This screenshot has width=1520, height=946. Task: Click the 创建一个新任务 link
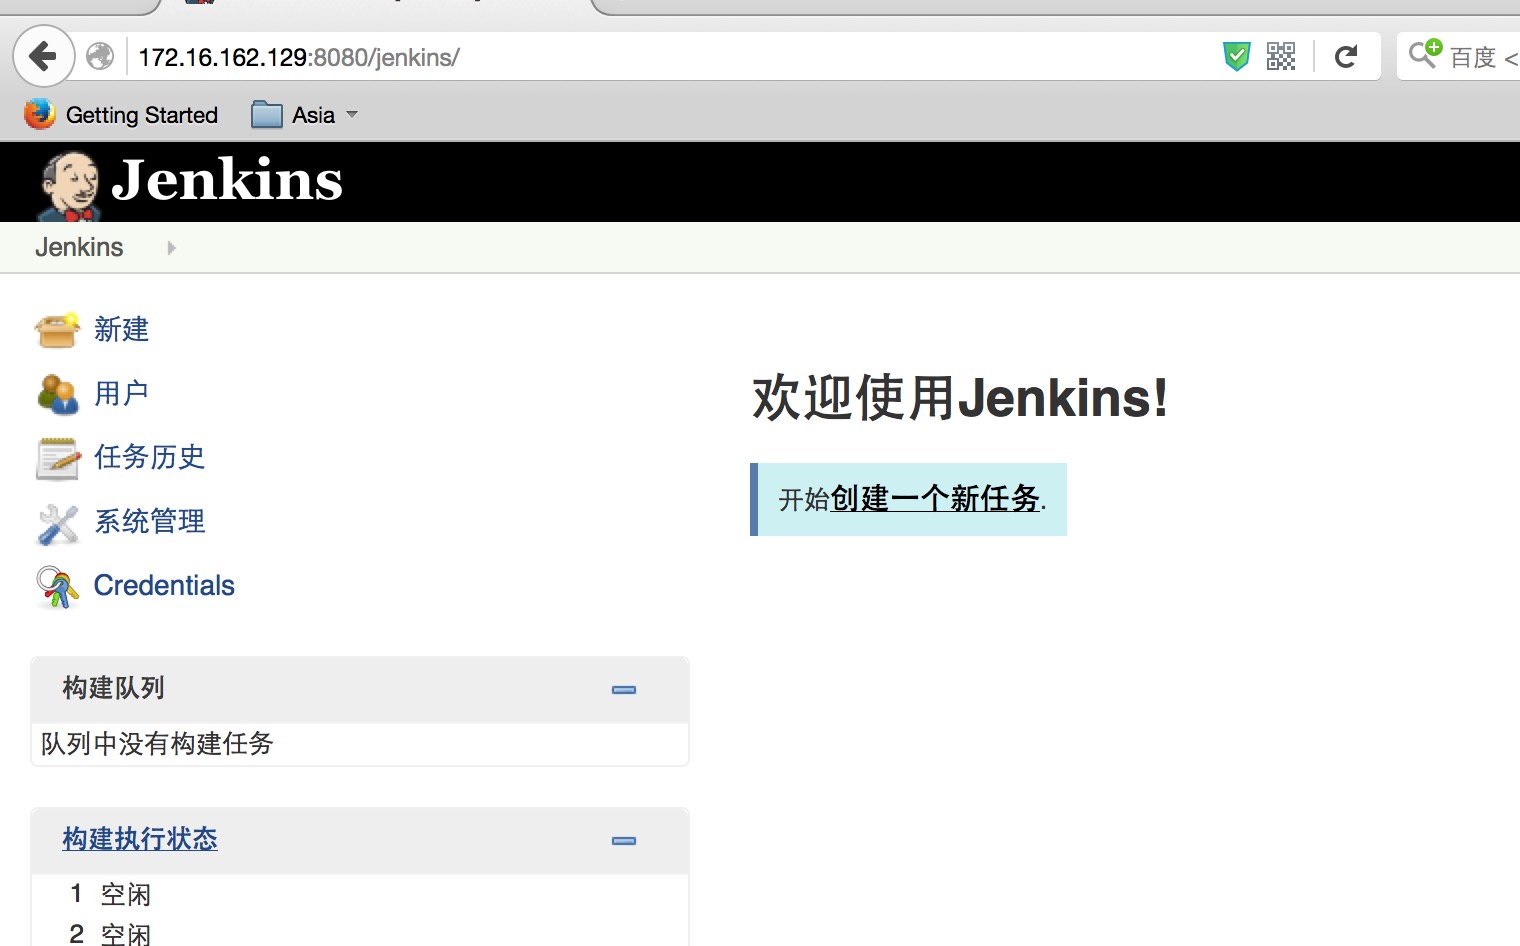pos(935,498)
